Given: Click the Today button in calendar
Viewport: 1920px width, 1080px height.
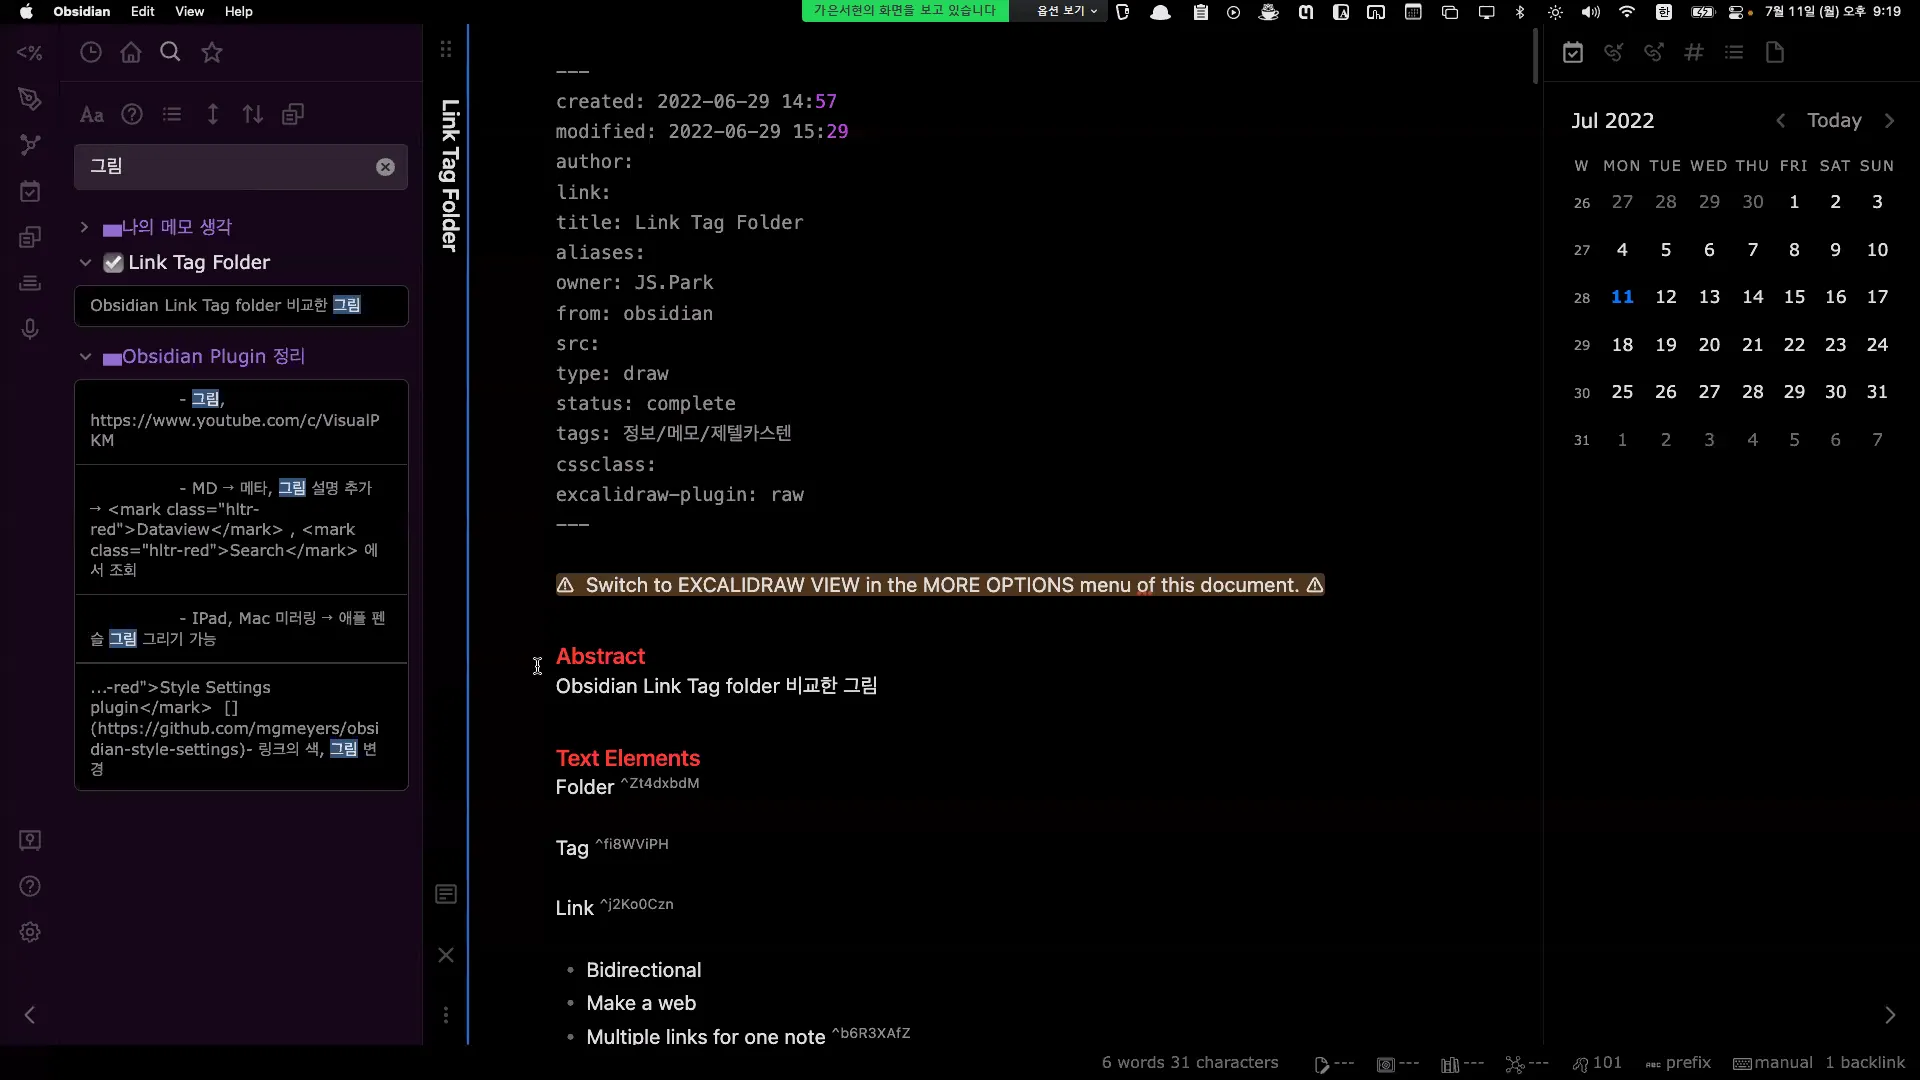Looking at the screenshot, I should pos(1833,120).
